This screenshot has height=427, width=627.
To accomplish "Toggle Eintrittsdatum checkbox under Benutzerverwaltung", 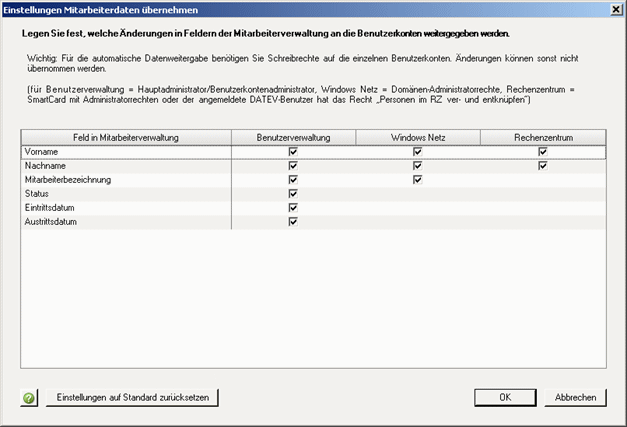I will coord(293,208).
